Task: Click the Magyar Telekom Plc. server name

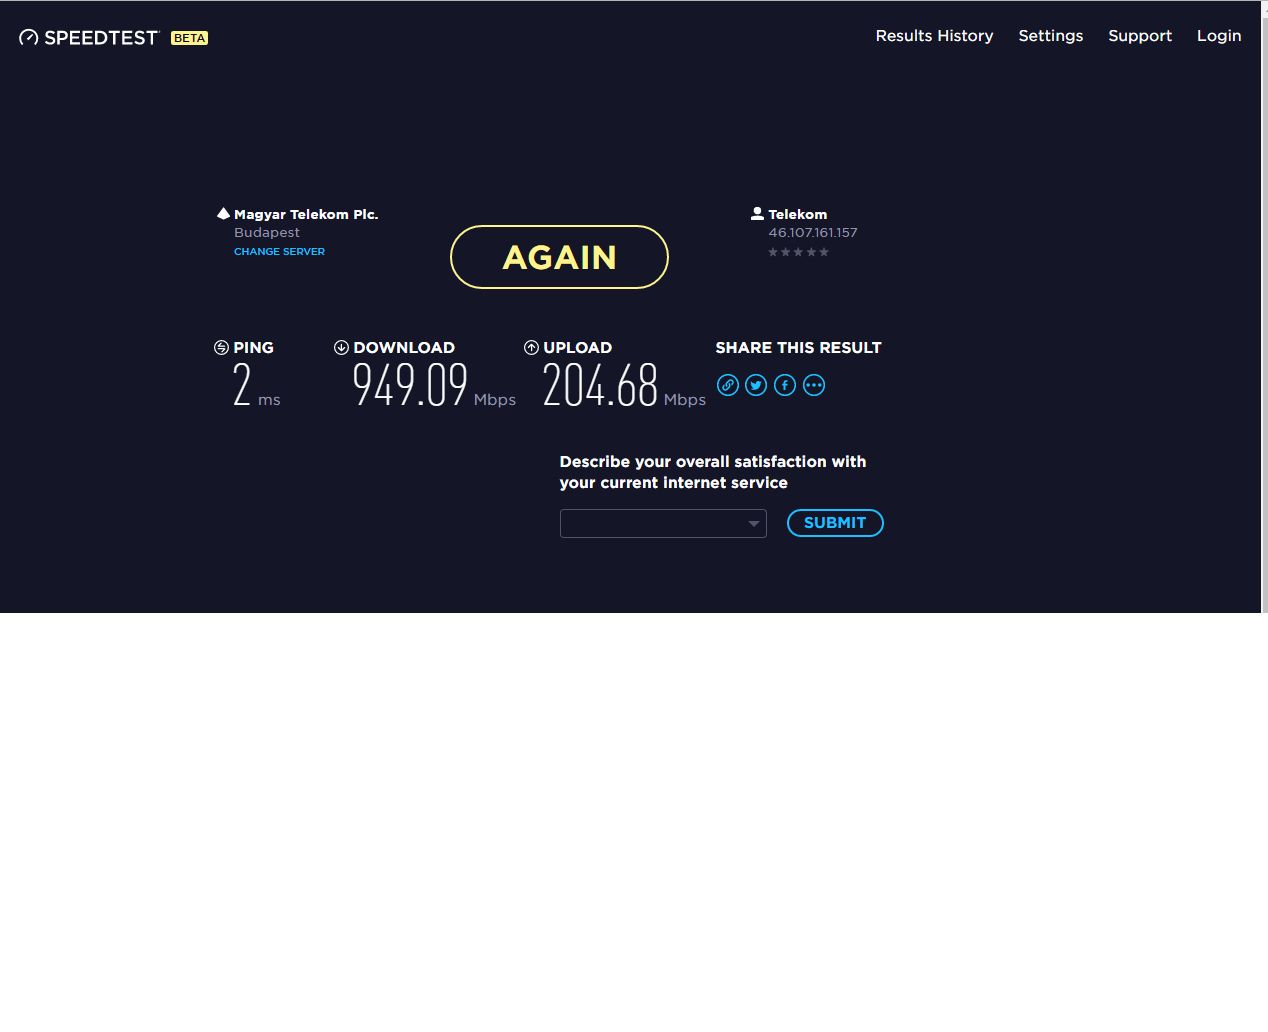Action: [x=306, y=214]
